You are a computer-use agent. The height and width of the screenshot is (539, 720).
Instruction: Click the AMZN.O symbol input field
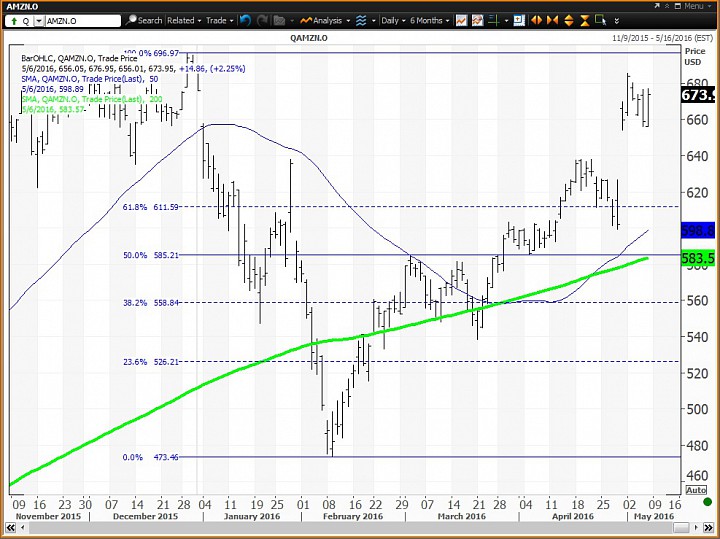(83, 21)
